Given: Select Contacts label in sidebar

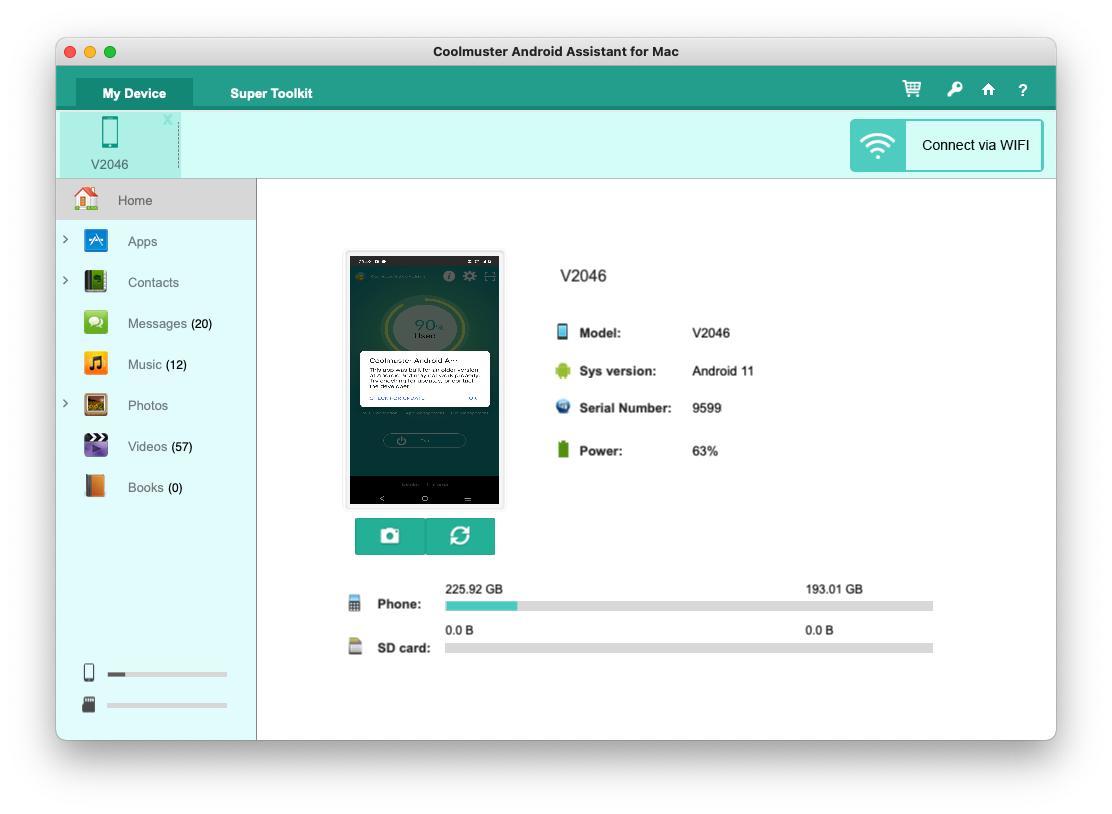Looking at the screenshot, I should 153,282.
